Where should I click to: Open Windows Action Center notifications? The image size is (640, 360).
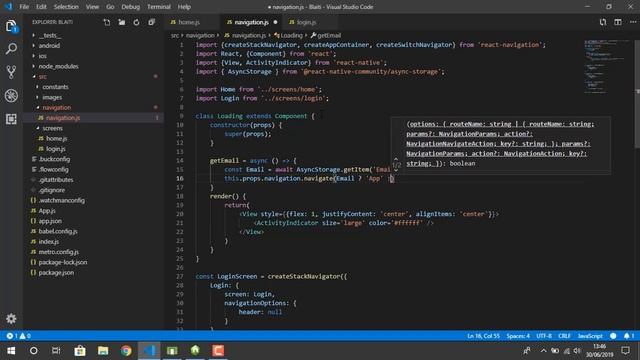pos(625,351)
